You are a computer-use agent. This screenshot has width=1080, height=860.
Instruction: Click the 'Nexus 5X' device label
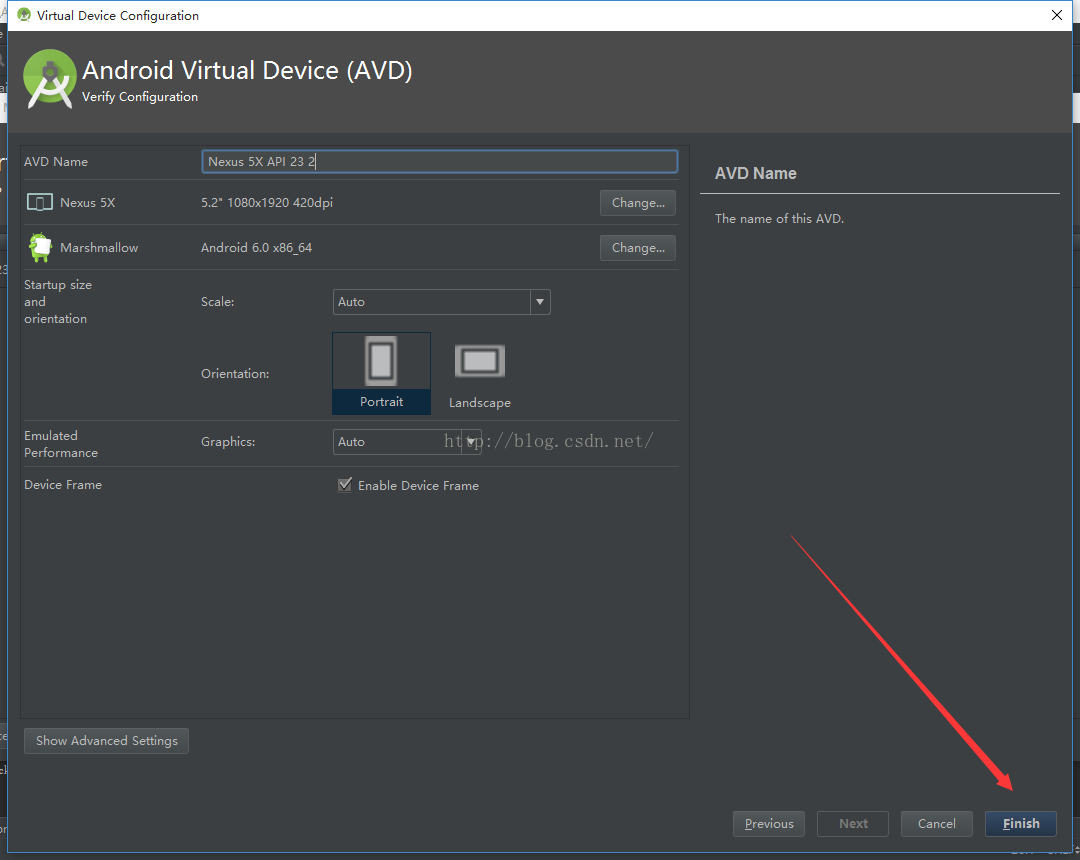87,202
